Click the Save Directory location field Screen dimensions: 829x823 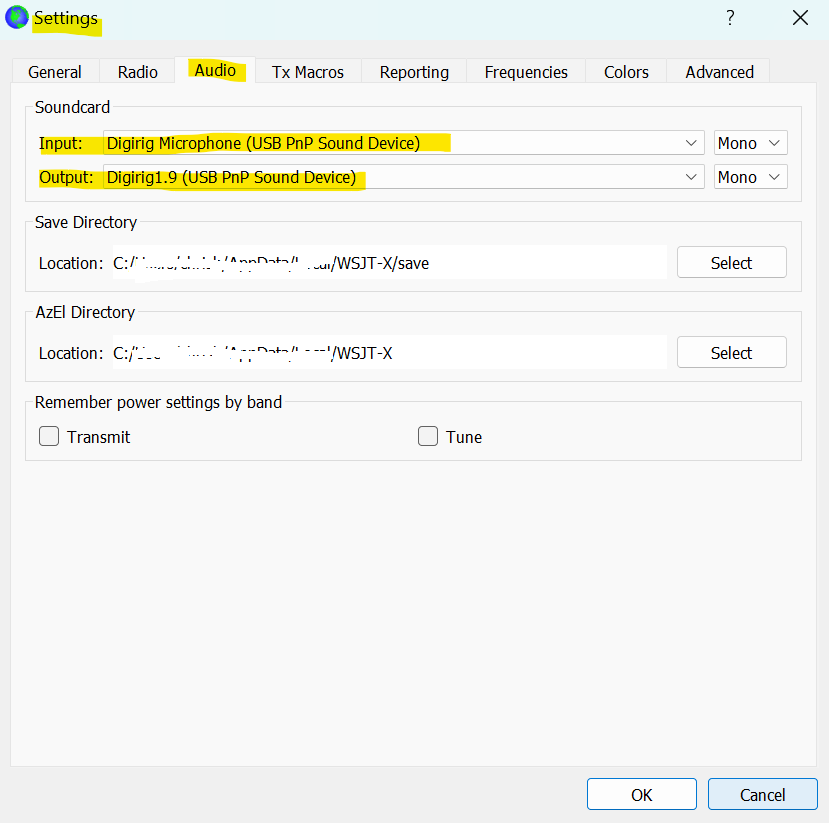click(x=389, y=262)
